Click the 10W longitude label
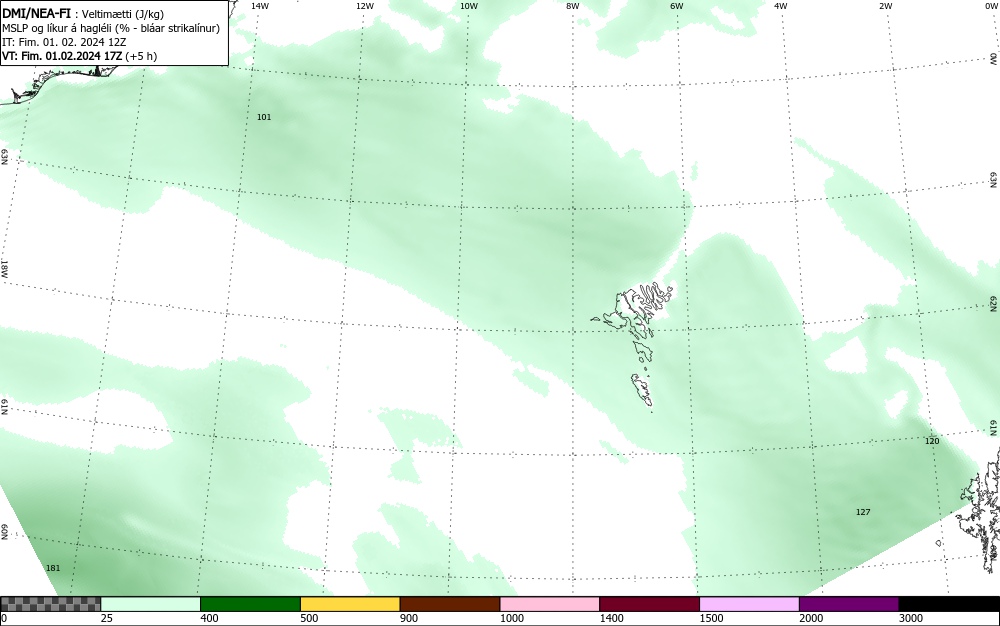This screenshot has height=626, width=1000. 469,6
